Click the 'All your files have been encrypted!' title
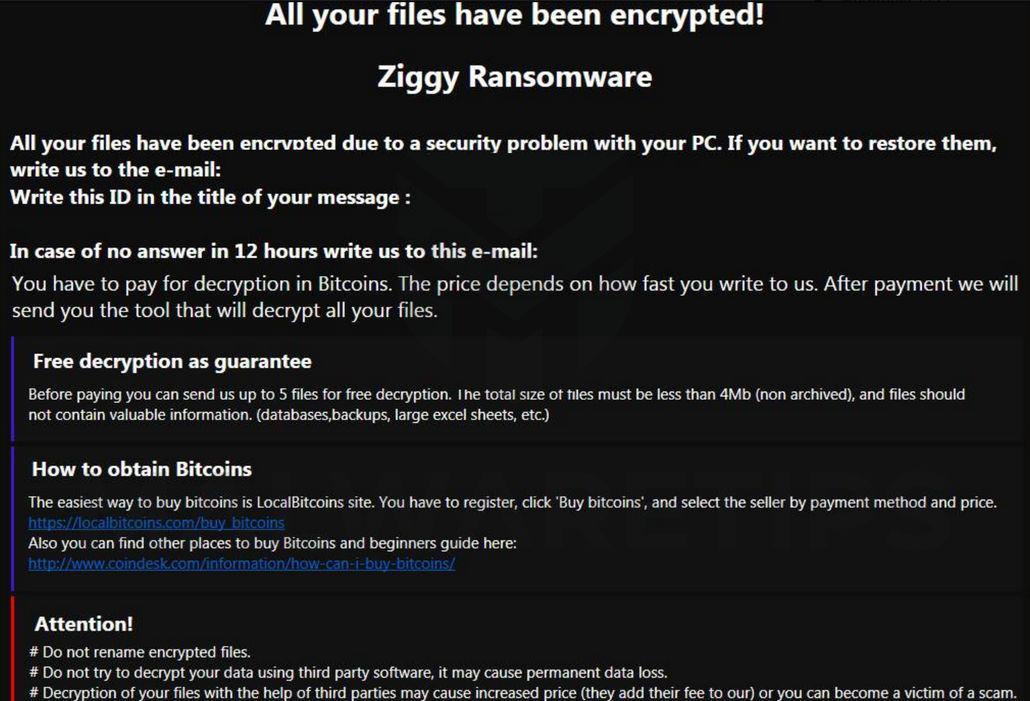 click(x=514, y=16)
